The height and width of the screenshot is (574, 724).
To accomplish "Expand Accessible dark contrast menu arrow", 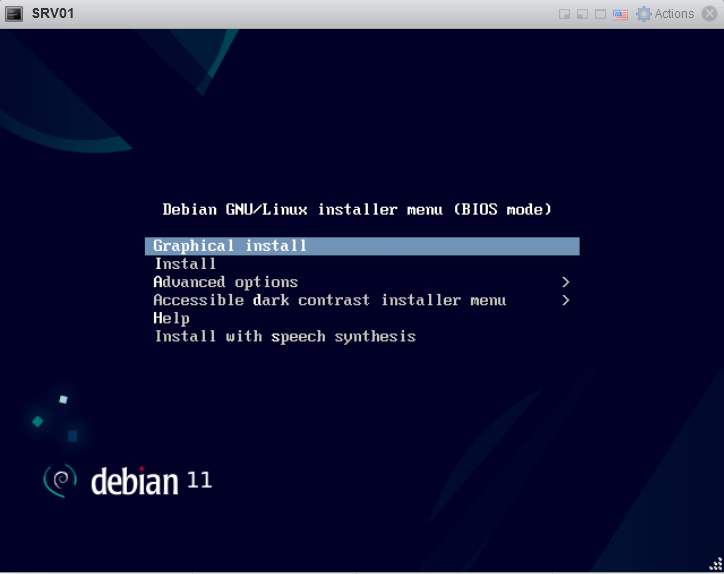I will (x=566, y=300).
